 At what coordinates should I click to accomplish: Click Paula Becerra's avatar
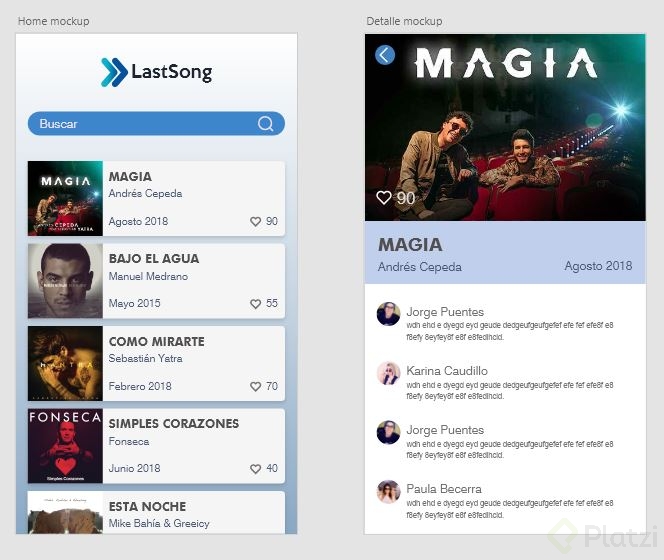[388, 492]
